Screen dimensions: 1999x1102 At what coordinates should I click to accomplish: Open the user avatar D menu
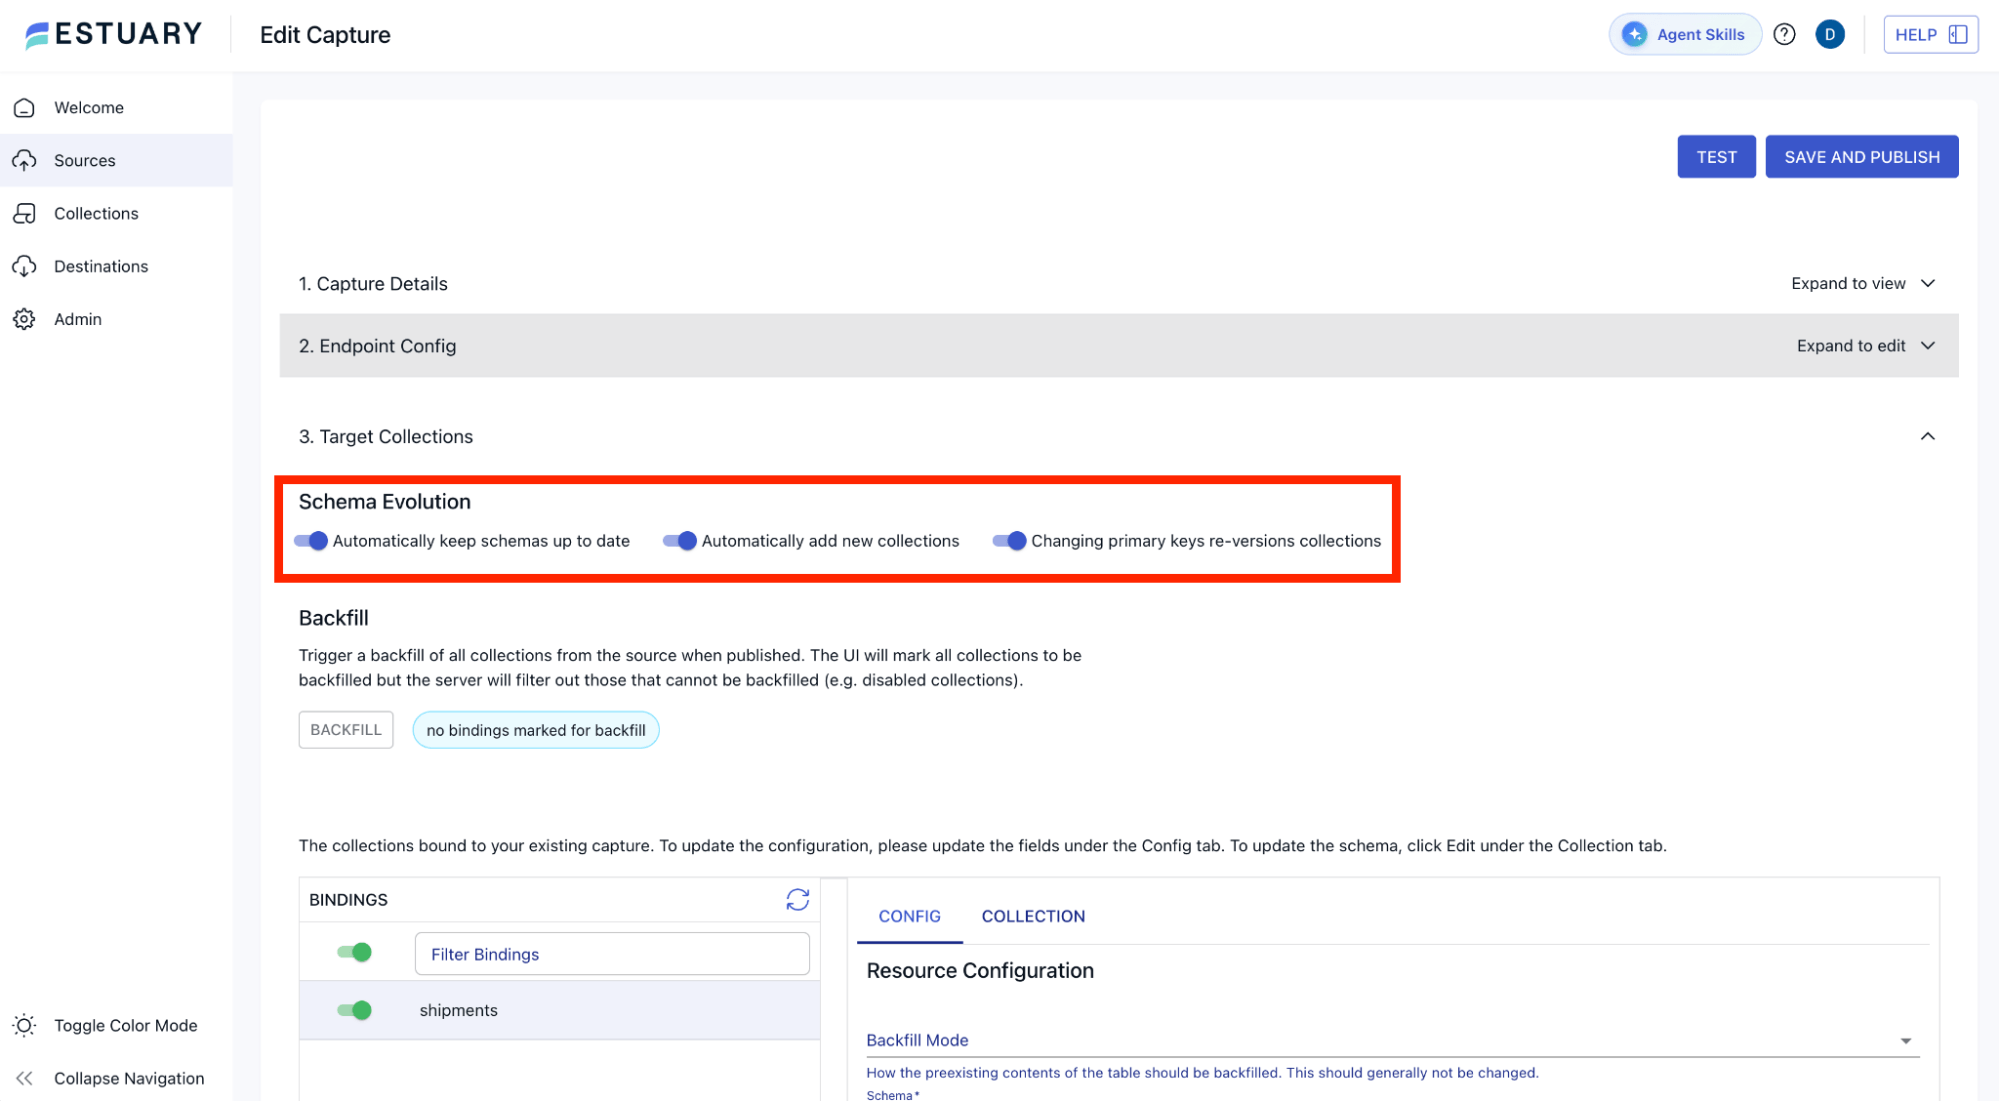[1829, 34]
